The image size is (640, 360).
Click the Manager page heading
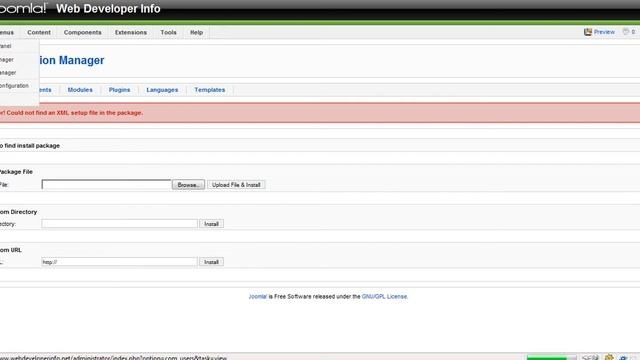[72, 60]
